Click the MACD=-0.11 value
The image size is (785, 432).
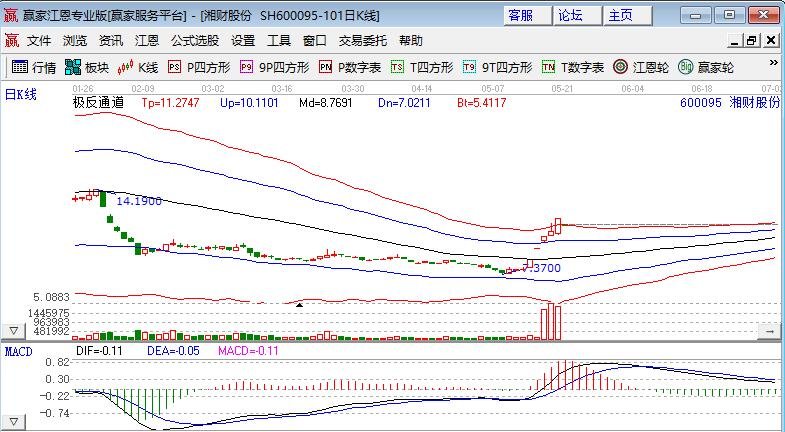[x=248, y=351]
